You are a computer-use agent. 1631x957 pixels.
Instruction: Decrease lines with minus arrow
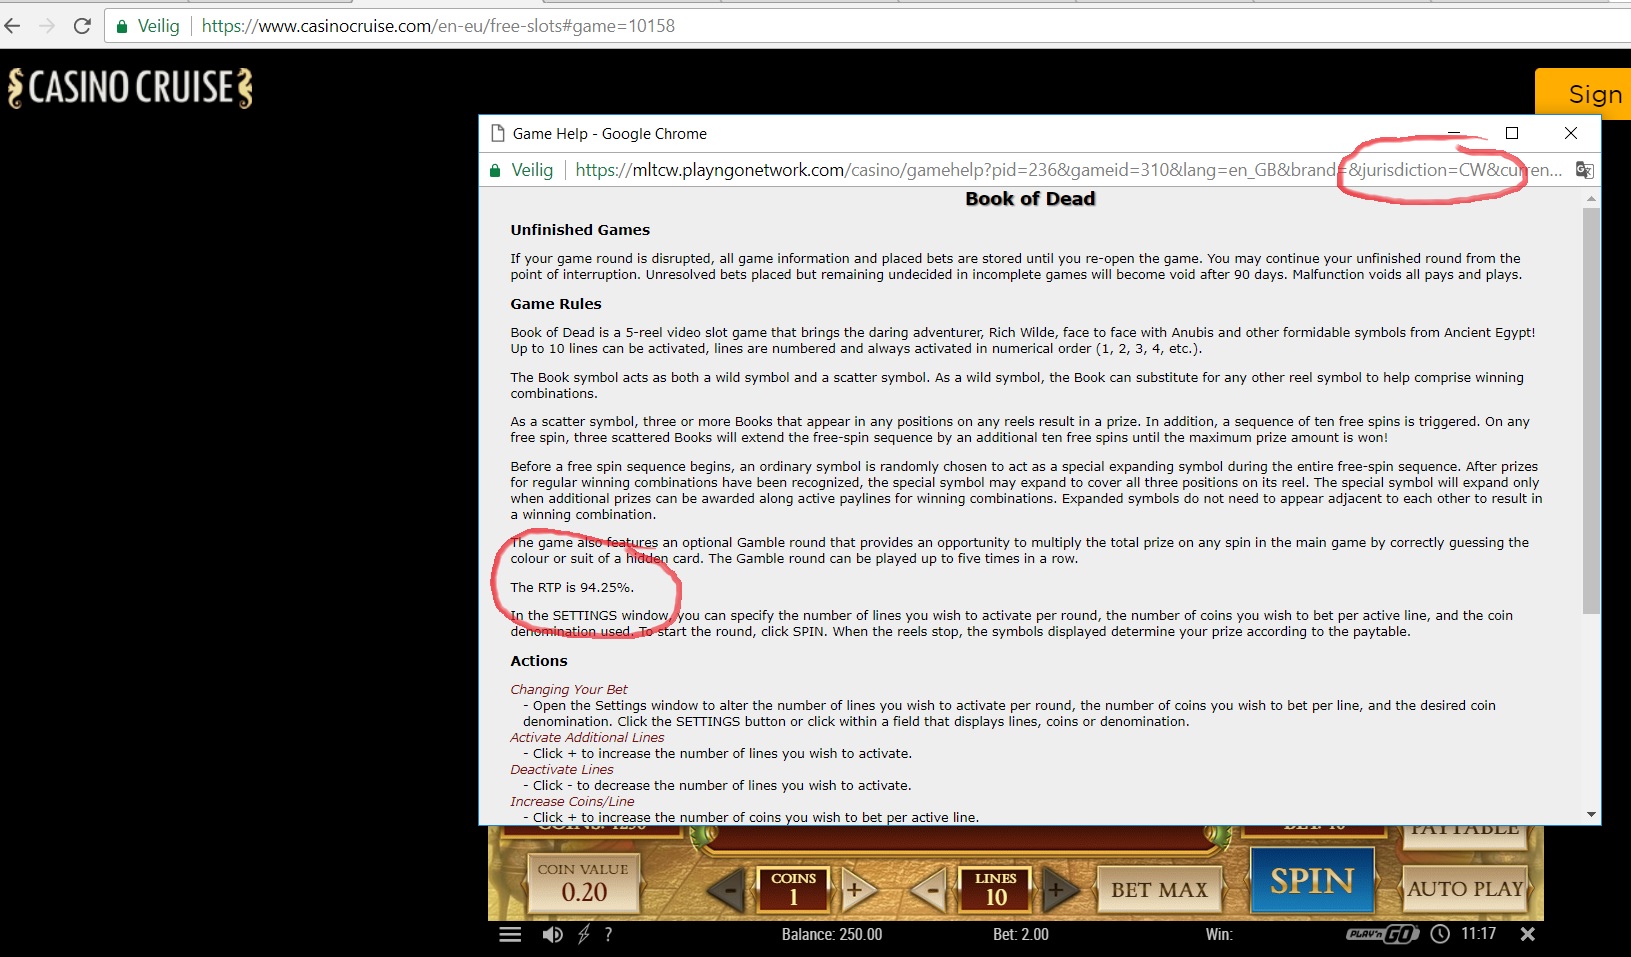coord(931,889)
